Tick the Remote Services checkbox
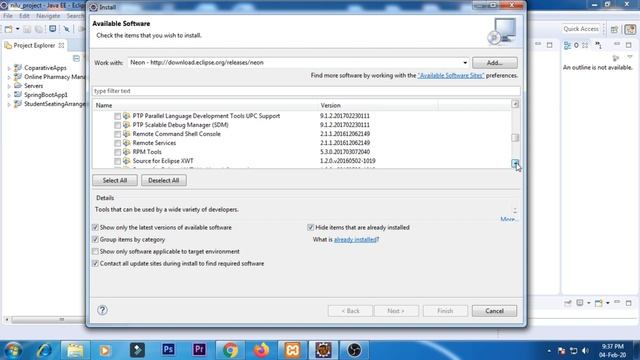 click(118, 143)
